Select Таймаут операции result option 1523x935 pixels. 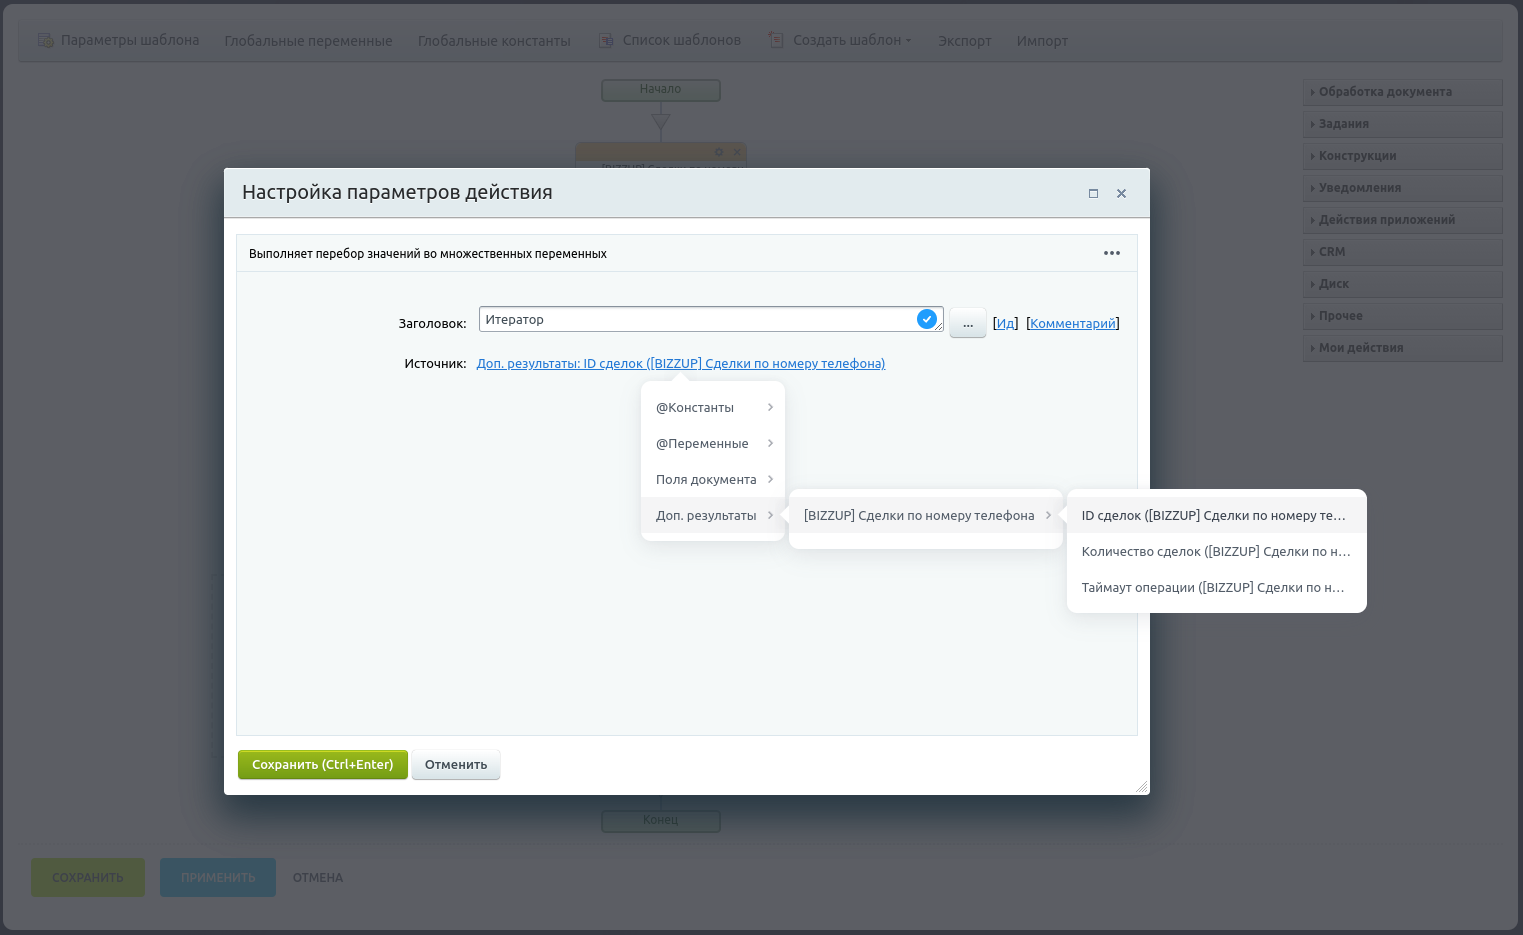[1217, 588]
